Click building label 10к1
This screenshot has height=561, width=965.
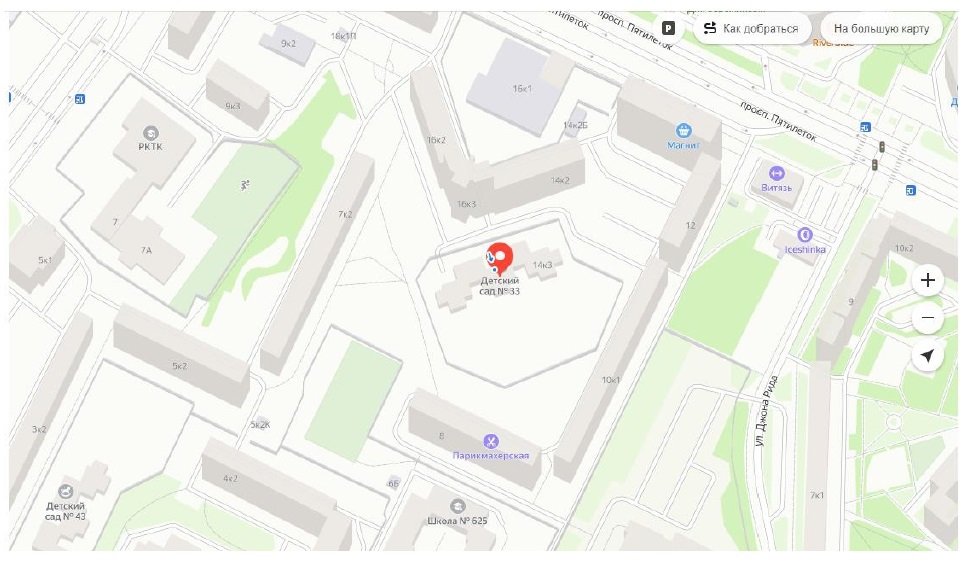[611, 380]
